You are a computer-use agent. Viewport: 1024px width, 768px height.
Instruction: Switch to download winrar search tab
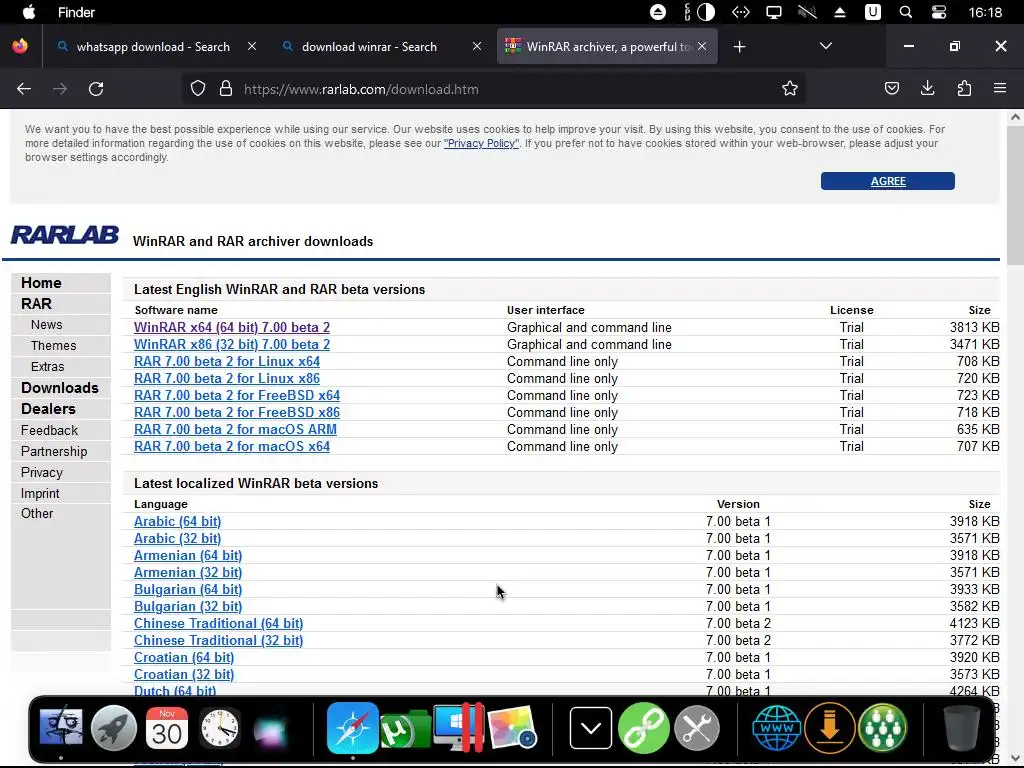pyautogui.click(x=370, y=46)
